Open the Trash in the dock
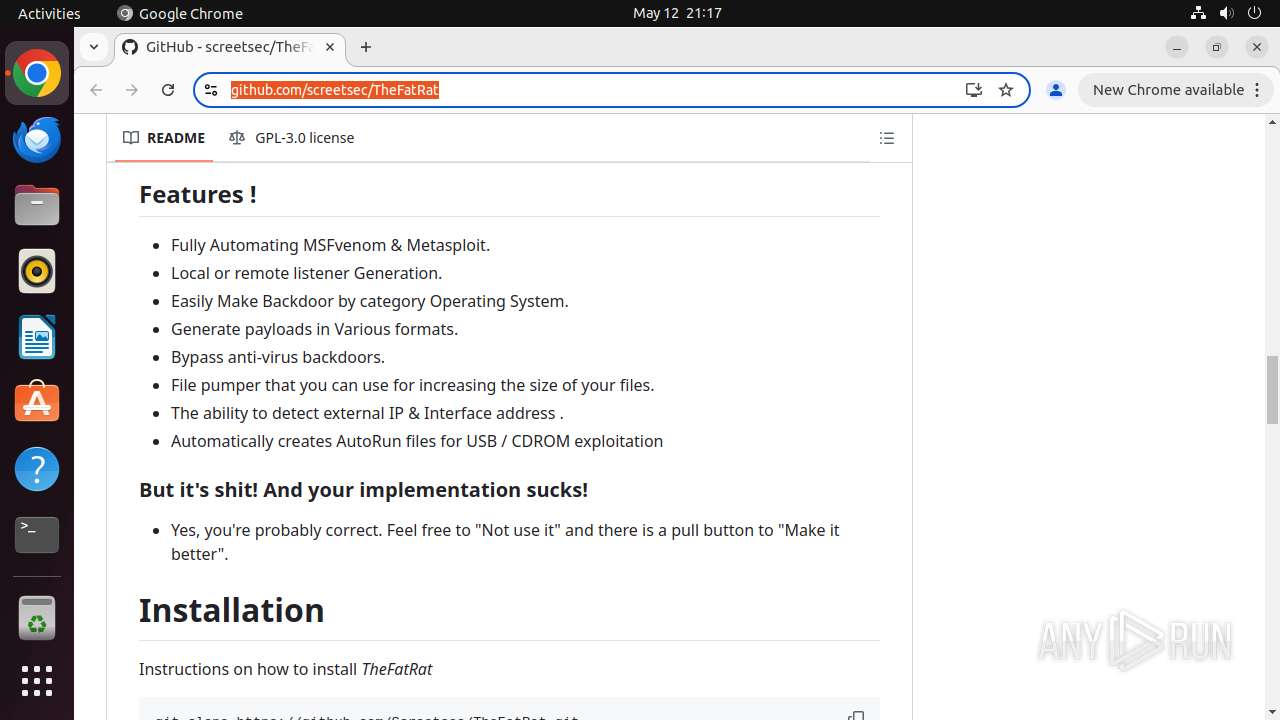 (37, 617)
